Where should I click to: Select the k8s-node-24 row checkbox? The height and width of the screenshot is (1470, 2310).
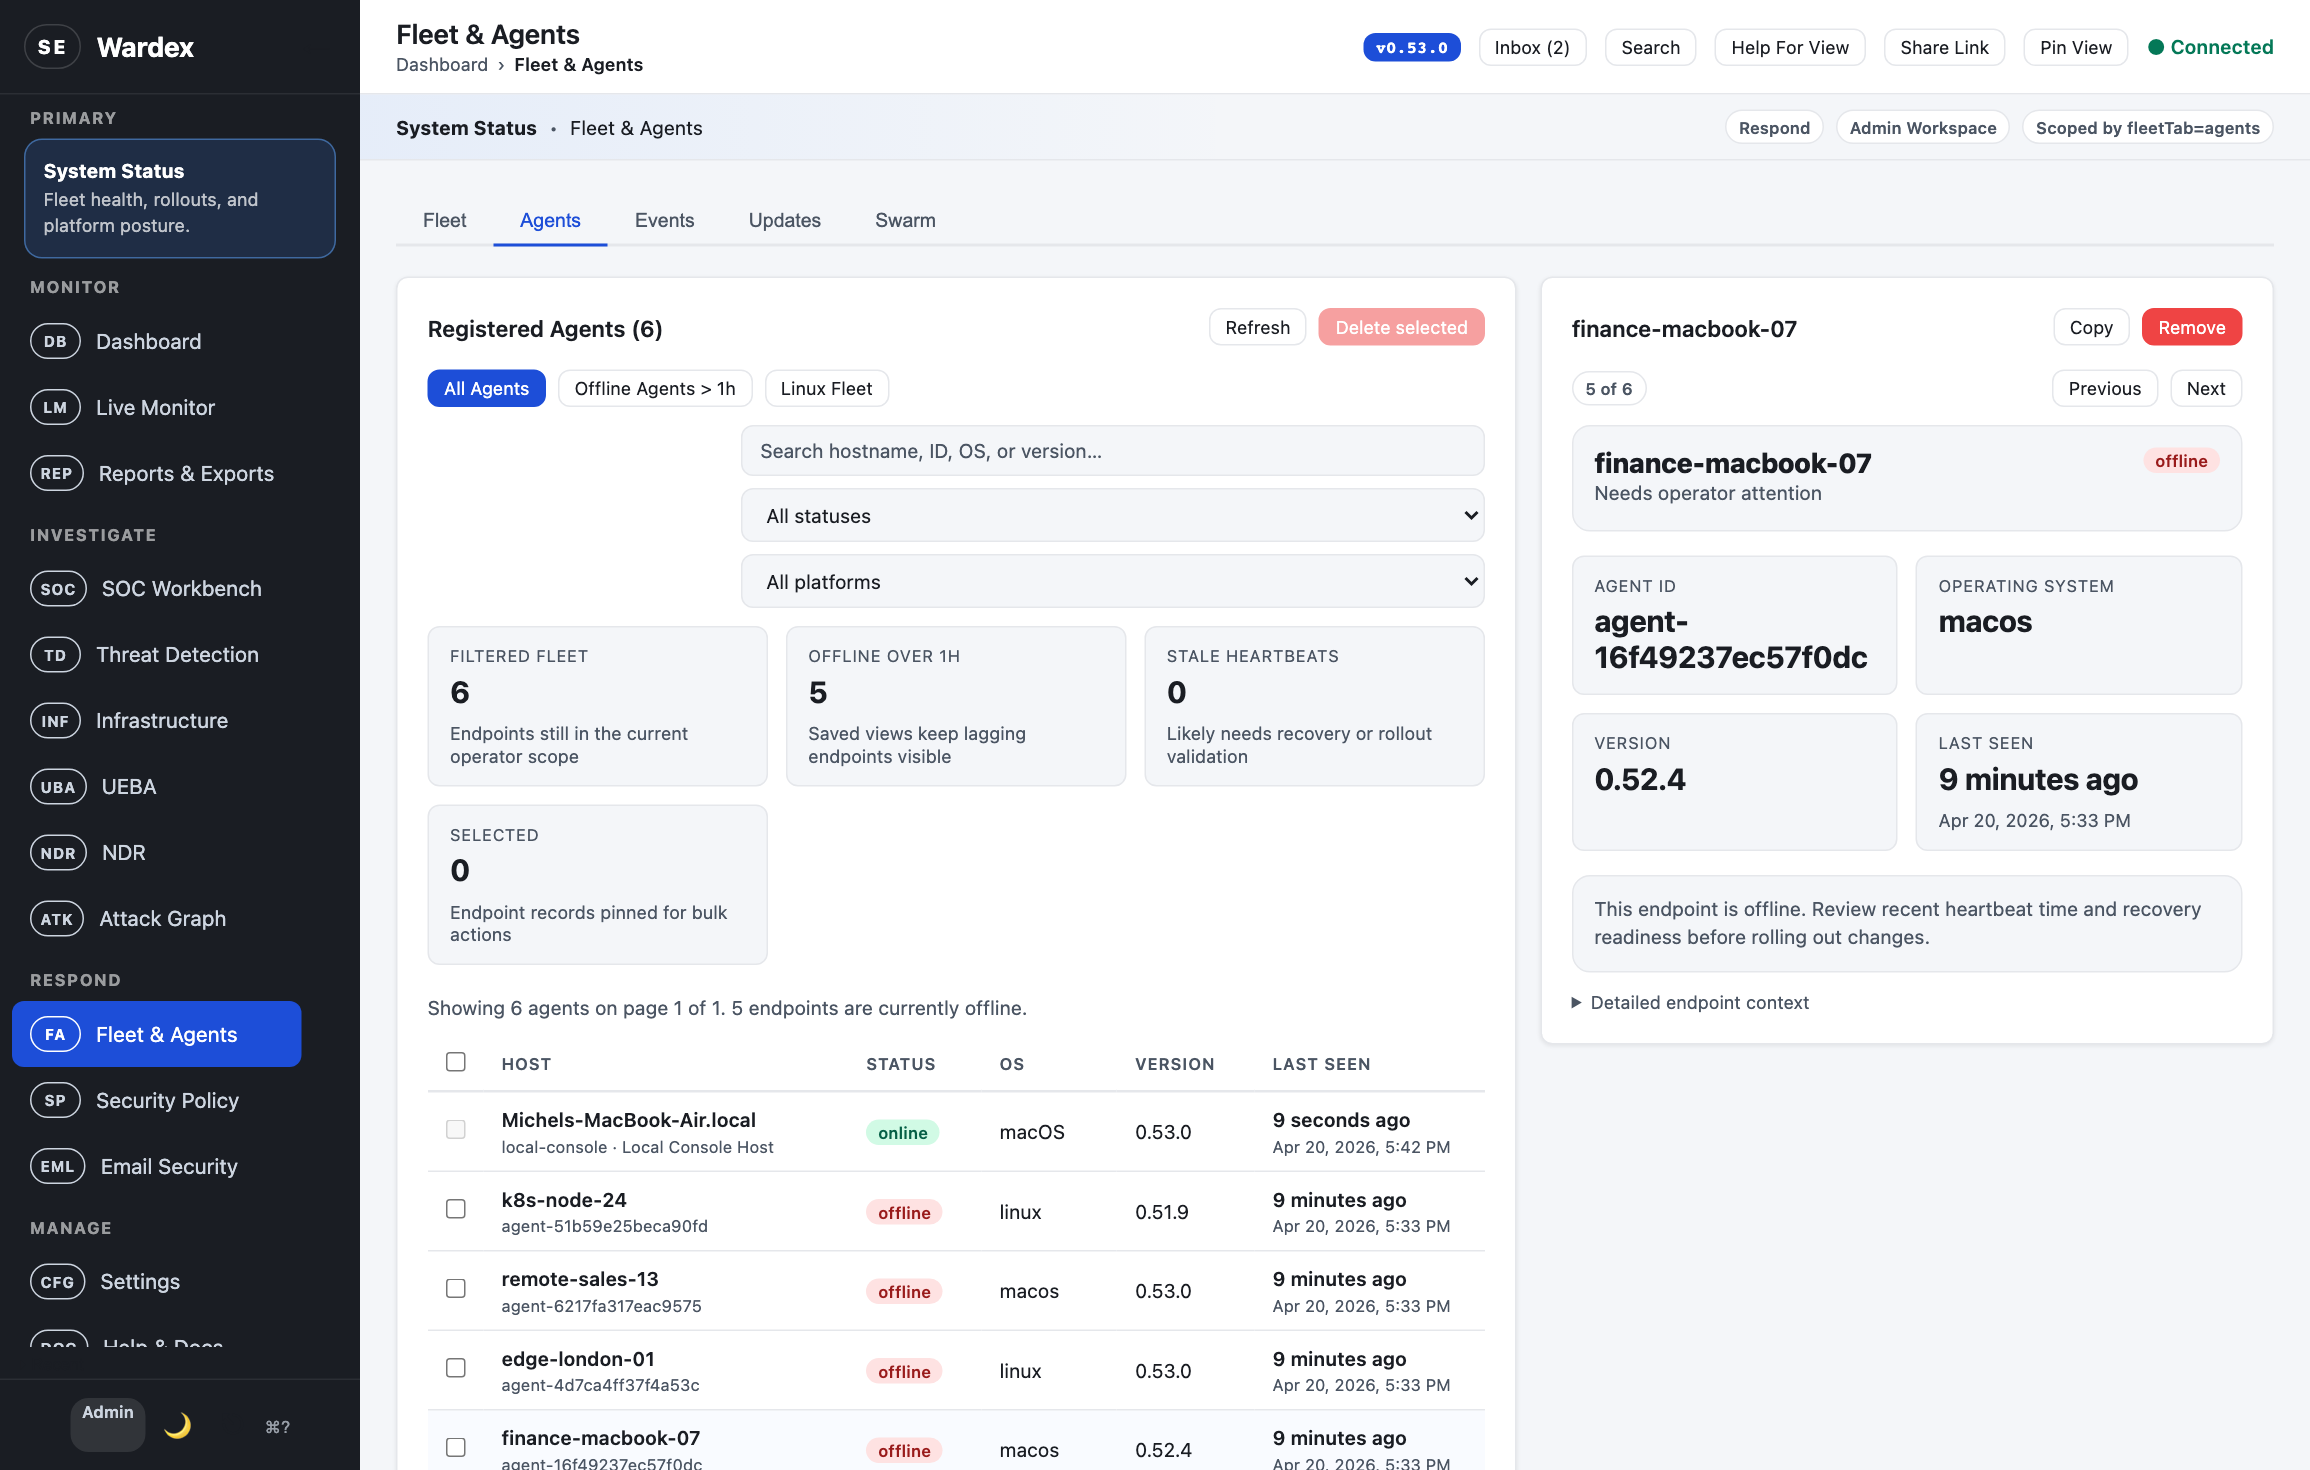[x=456, y=1208]
